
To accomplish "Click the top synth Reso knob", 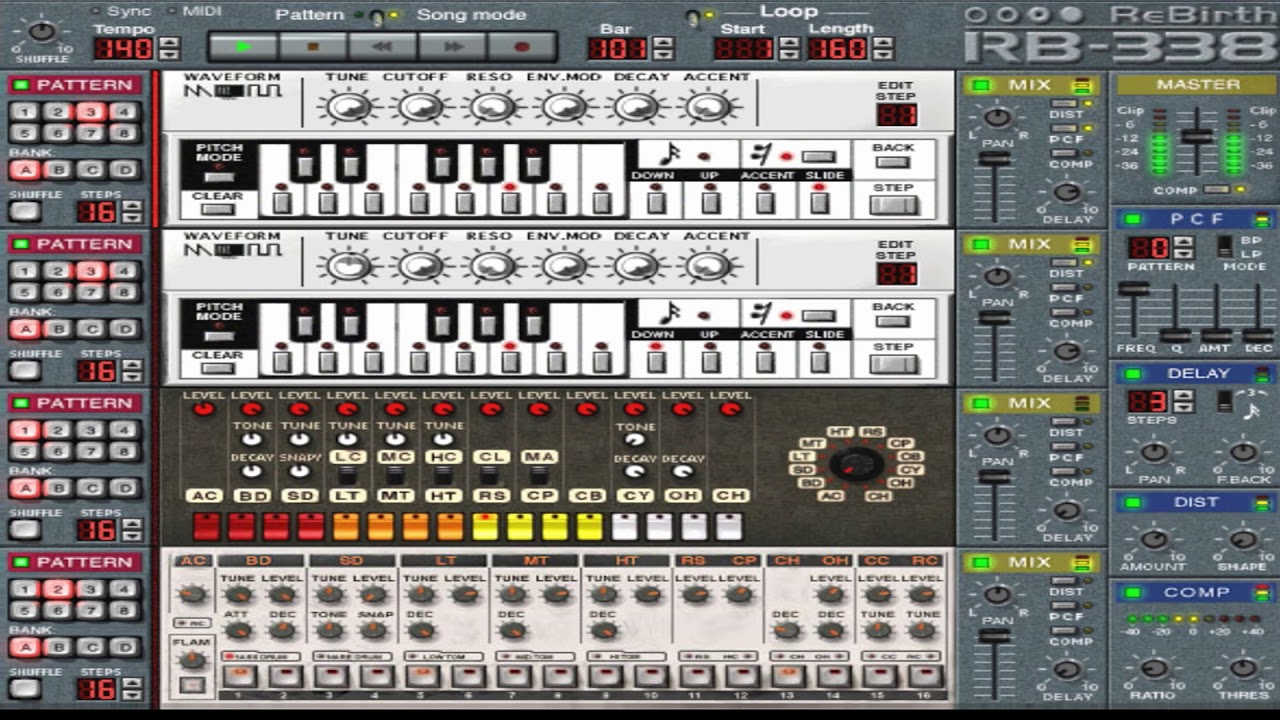I will (491, 107).
